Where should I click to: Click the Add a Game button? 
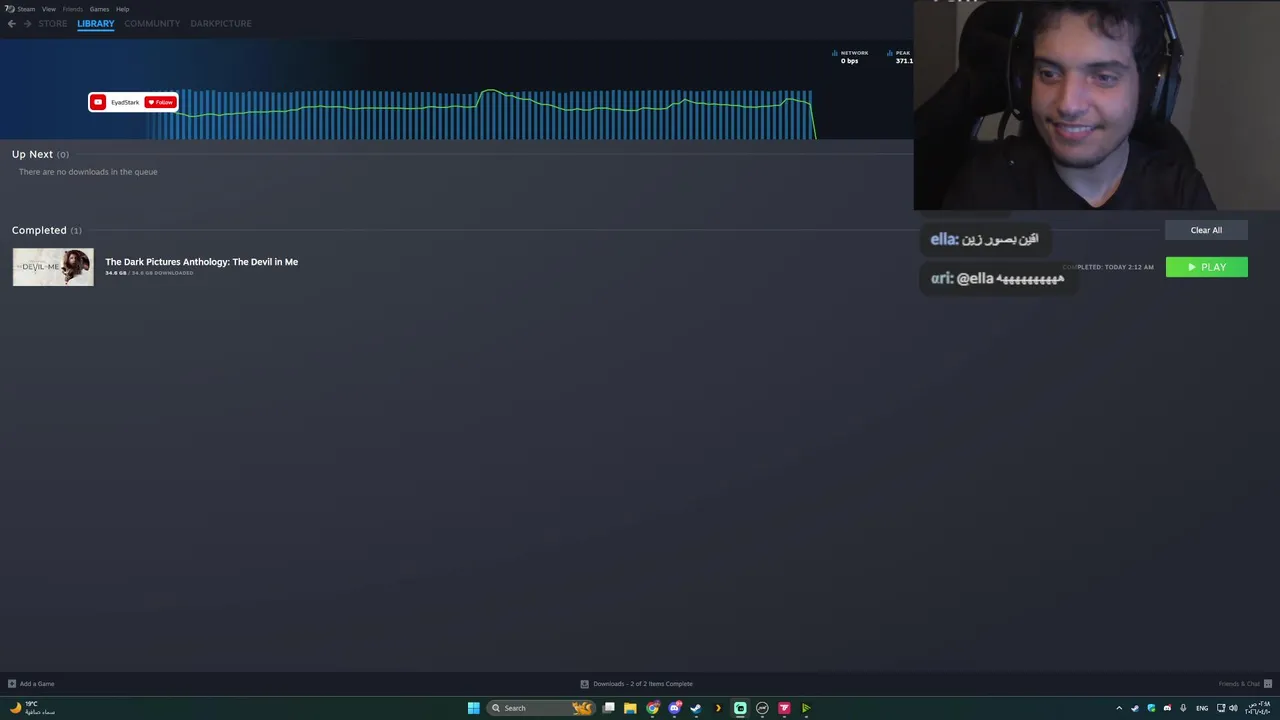coord(31,684)
